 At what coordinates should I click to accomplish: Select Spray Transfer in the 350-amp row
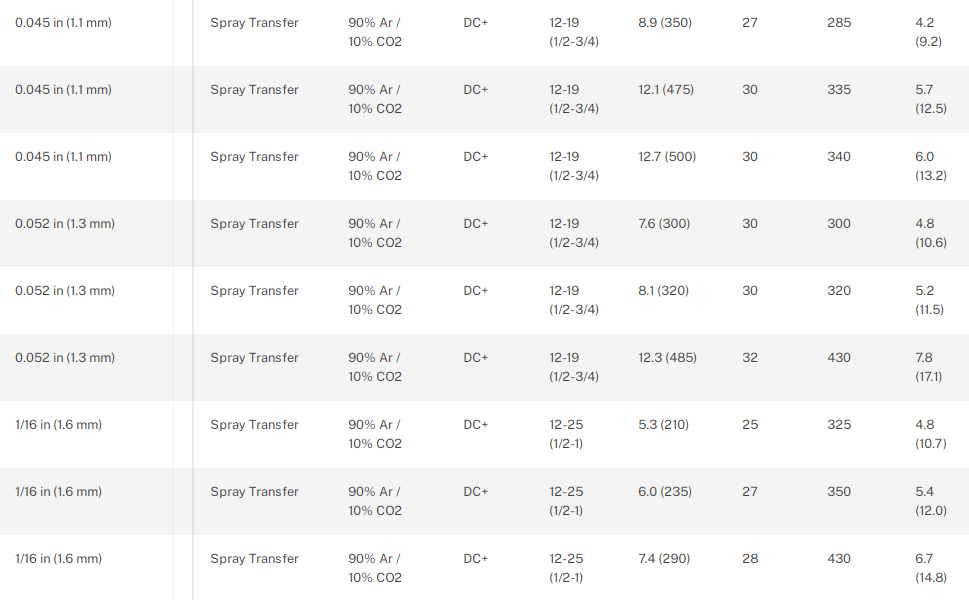click(x=254, y=492)
